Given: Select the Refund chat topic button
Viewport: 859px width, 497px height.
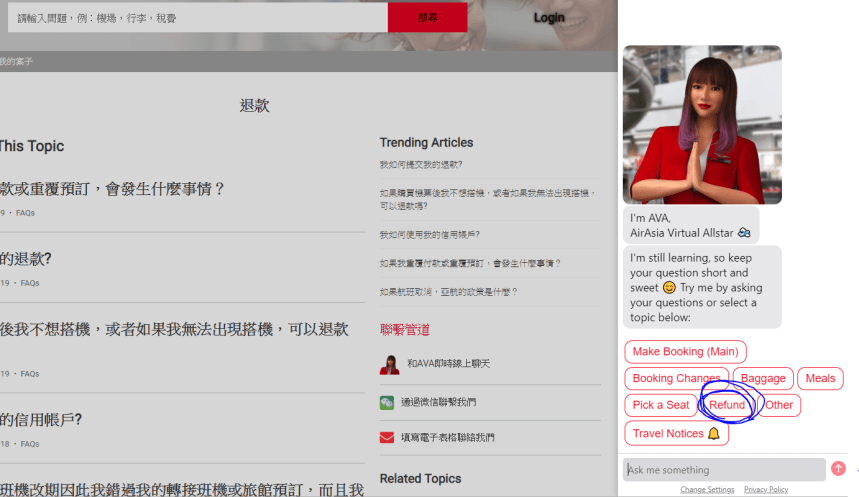Looking at the screenshot, I should pyautogui.click(x=727, y=405).
